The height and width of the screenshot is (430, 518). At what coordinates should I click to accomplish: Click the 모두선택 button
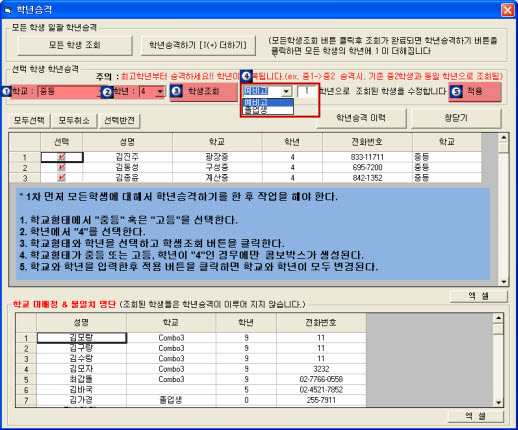29,120
